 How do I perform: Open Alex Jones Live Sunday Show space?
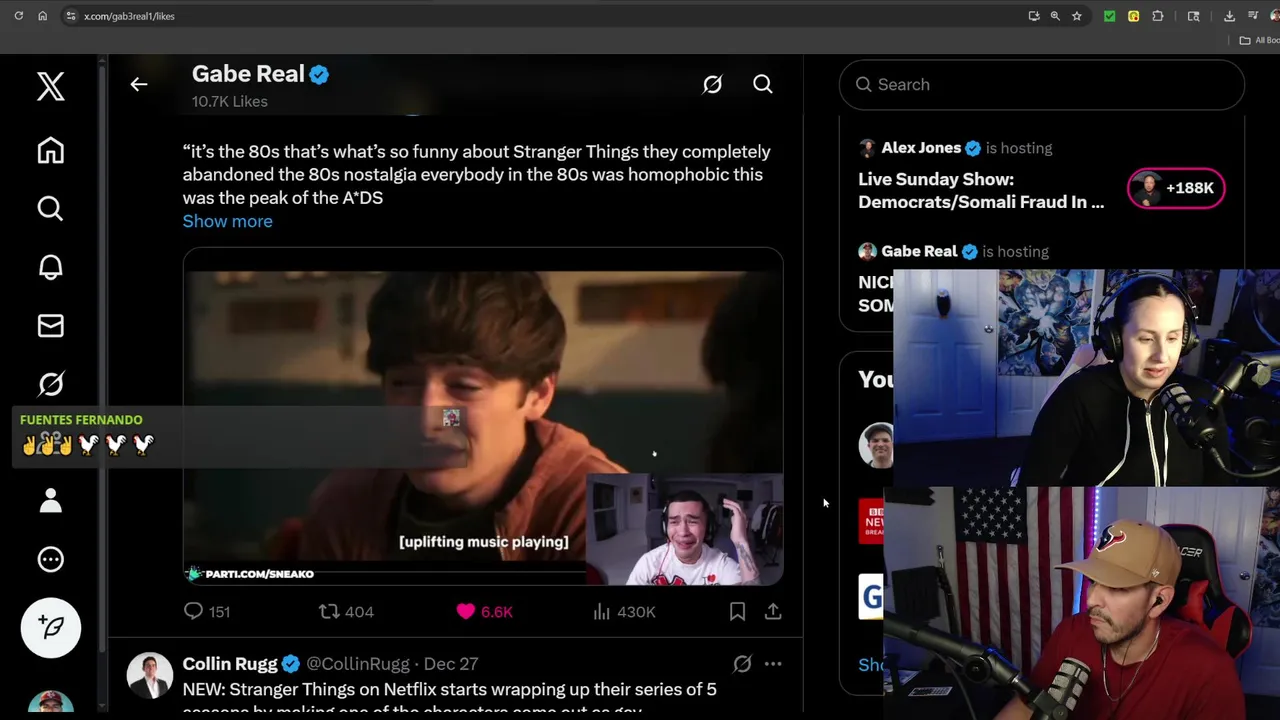pyautogui.click(x=981, y=190)
